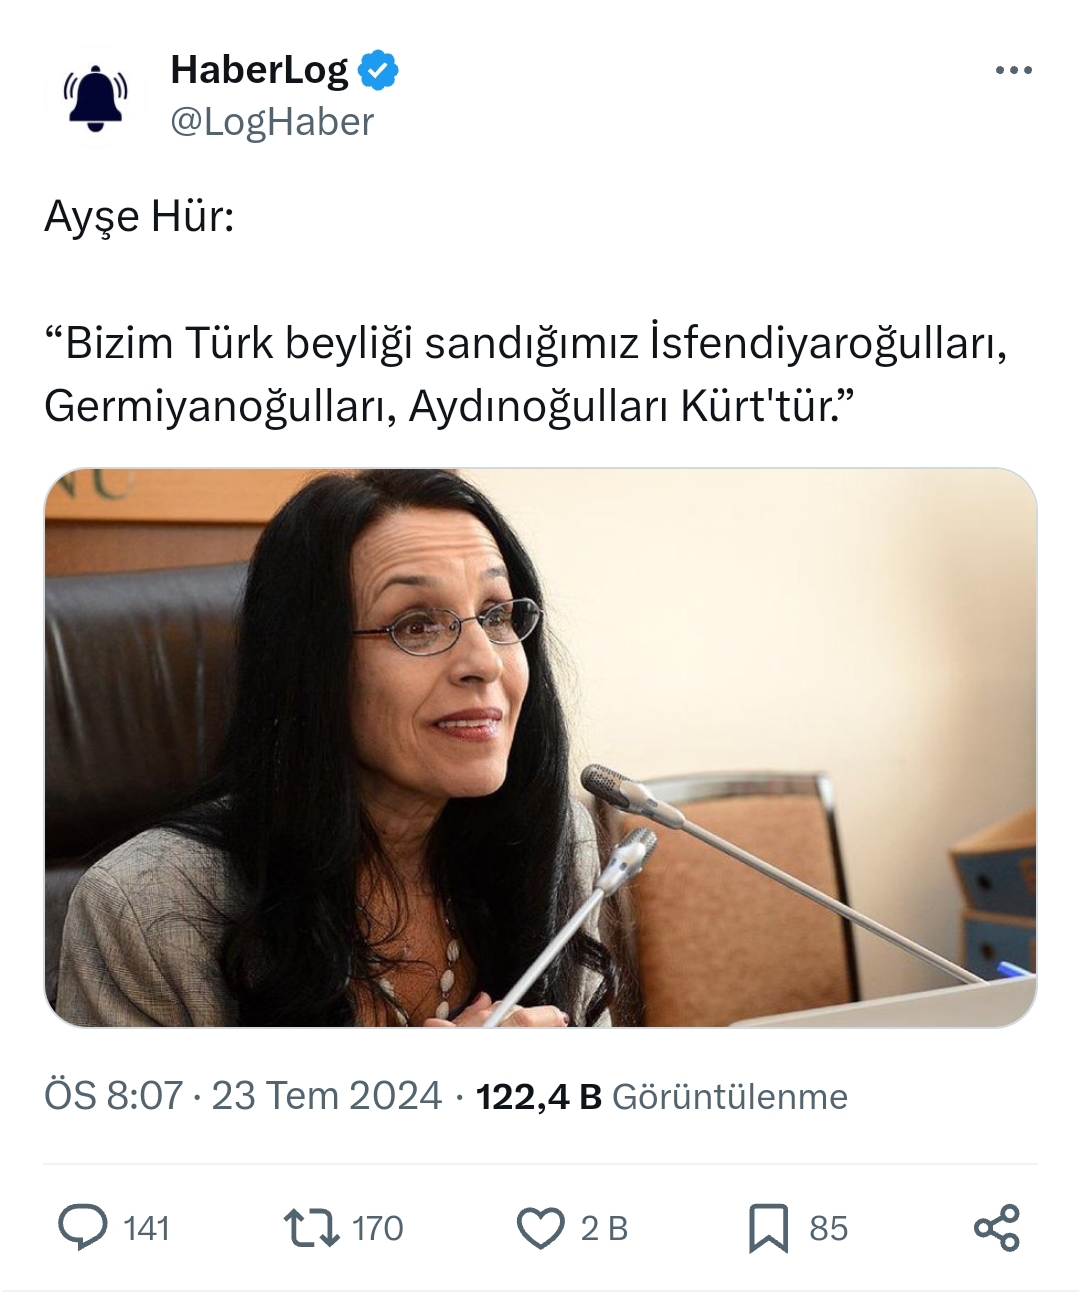View the 122,4 B Görüntülenme analytics
This screenshot has height=1301, width=1080.
point(661,1097)
